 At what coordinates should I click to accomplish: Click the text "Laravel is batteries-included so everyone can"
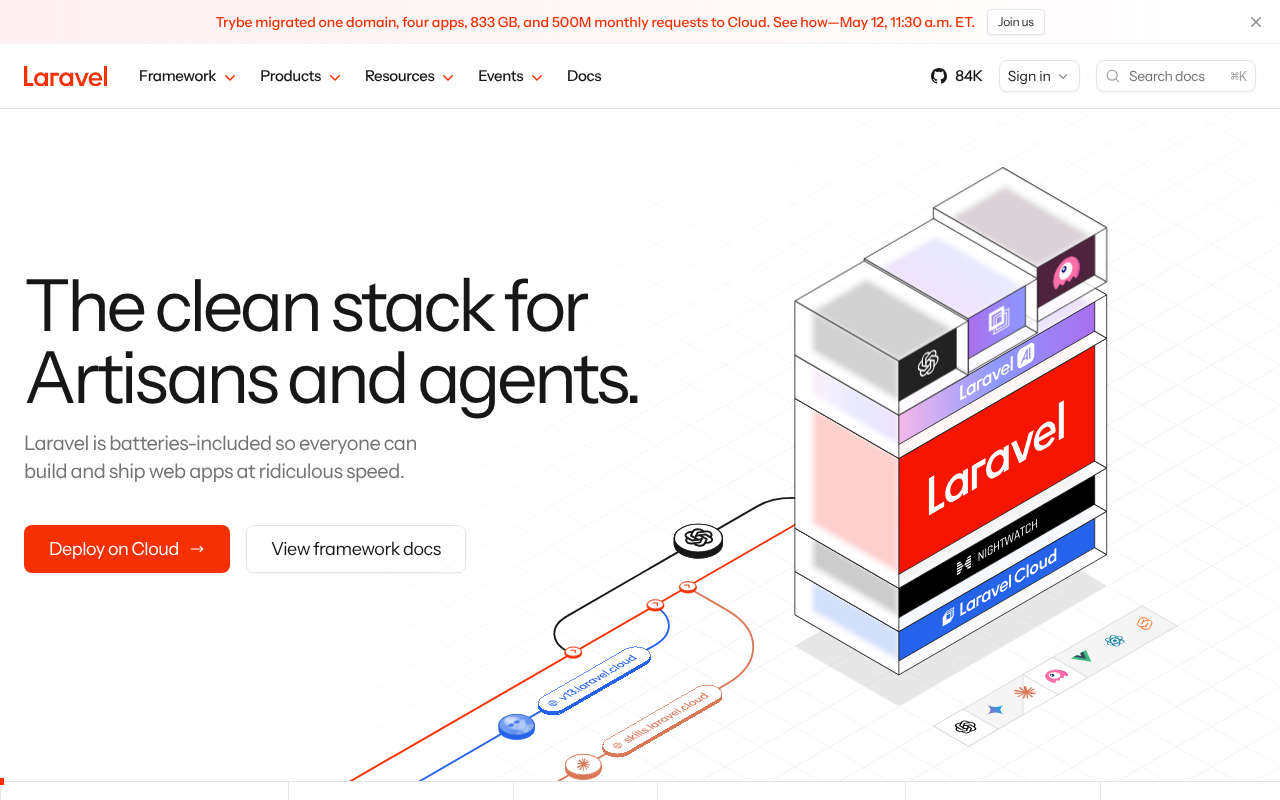[x=221, y=443]
